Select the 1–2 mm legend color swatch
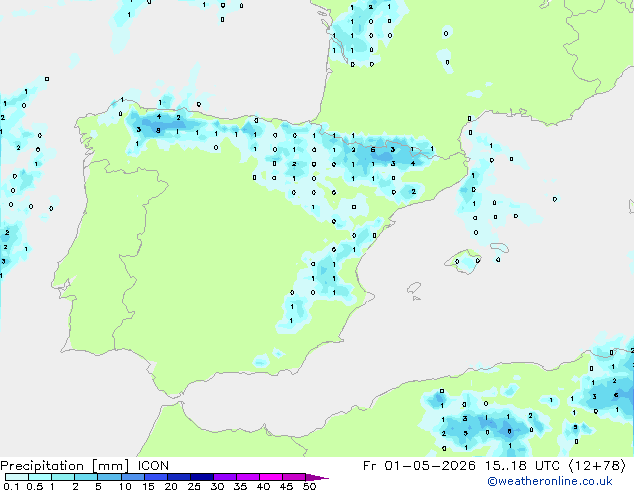Viewport: 634px width, 490px height. click(x=63, y=477)
